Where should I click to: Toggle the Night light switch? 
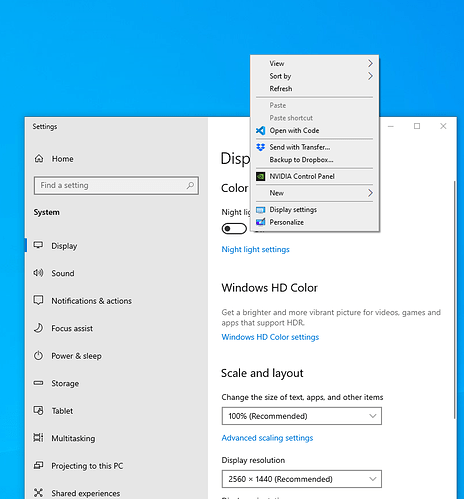click(x=234, y=229)
